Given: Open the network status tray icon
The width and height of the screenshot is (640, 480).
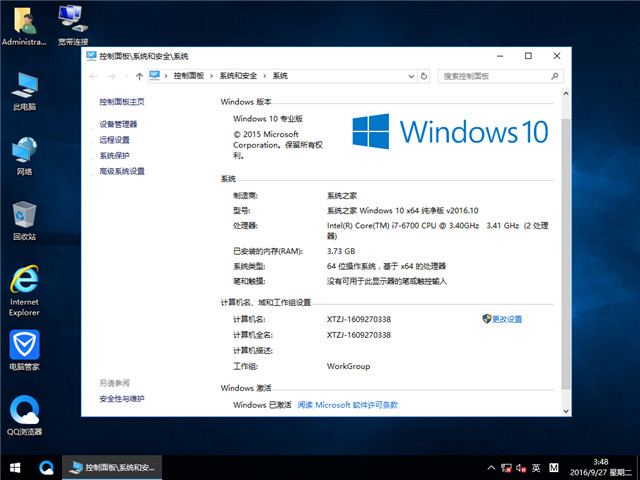Looking at the screenshot, I should [x=506, y=468].
